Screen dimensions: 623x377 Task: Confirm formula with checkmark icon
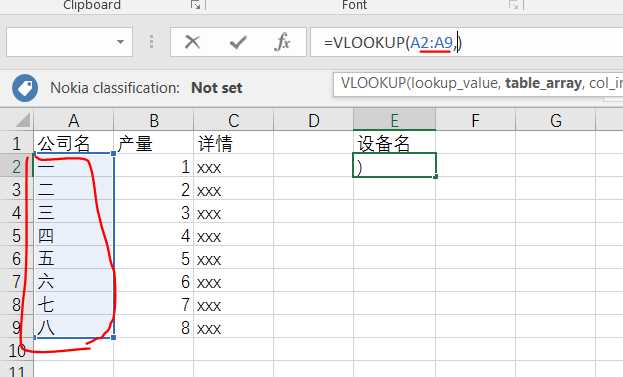click(238, 42)
